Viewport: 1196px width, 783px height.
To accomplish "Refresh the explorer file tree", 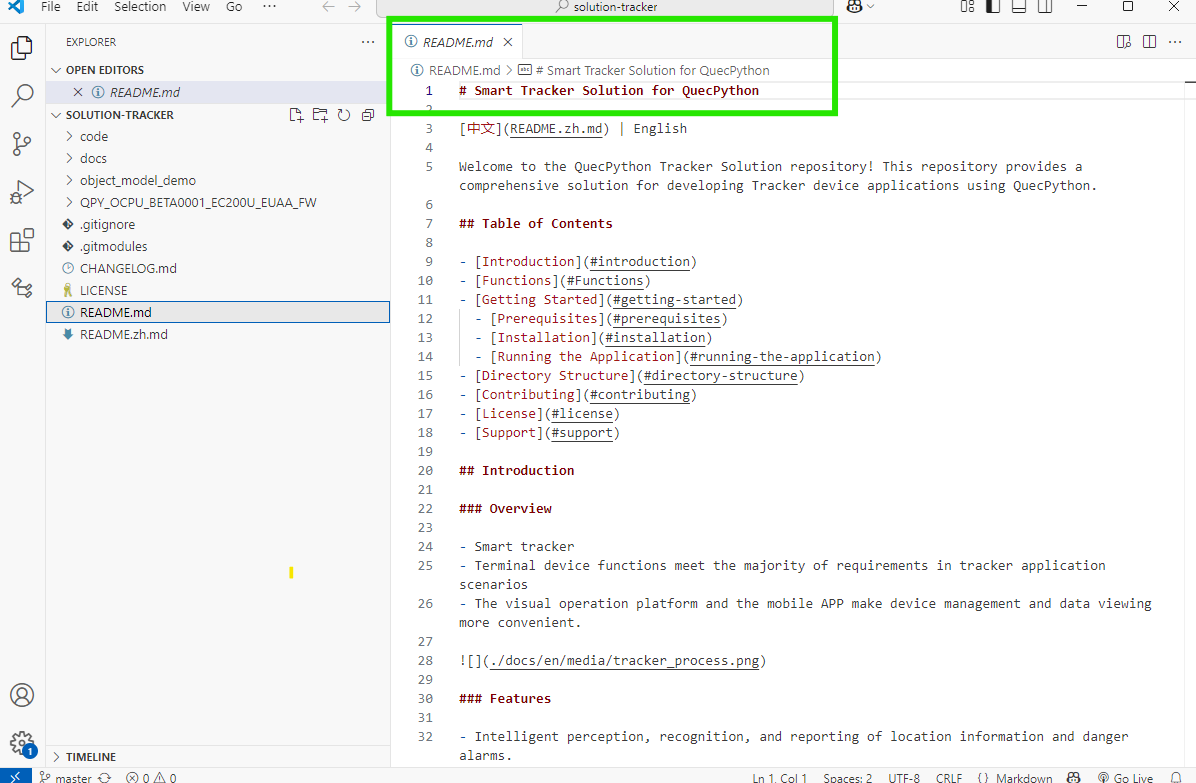I will click(344, 115).
